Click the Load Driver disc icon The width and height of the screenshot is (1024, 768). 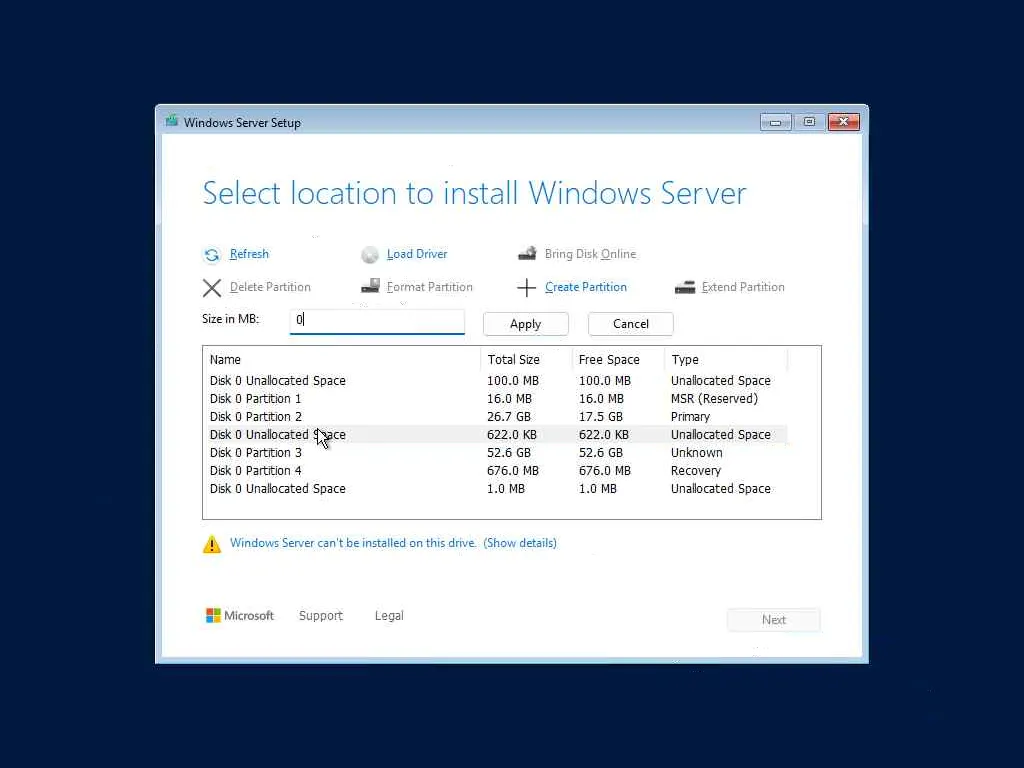point(370,255)
